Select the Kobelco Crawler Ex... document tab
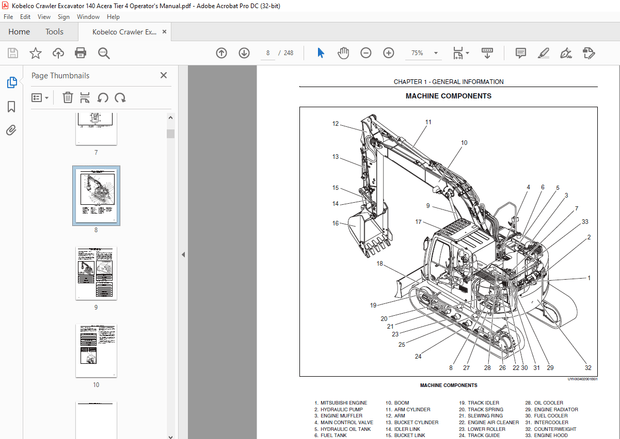 coord(124,32)
